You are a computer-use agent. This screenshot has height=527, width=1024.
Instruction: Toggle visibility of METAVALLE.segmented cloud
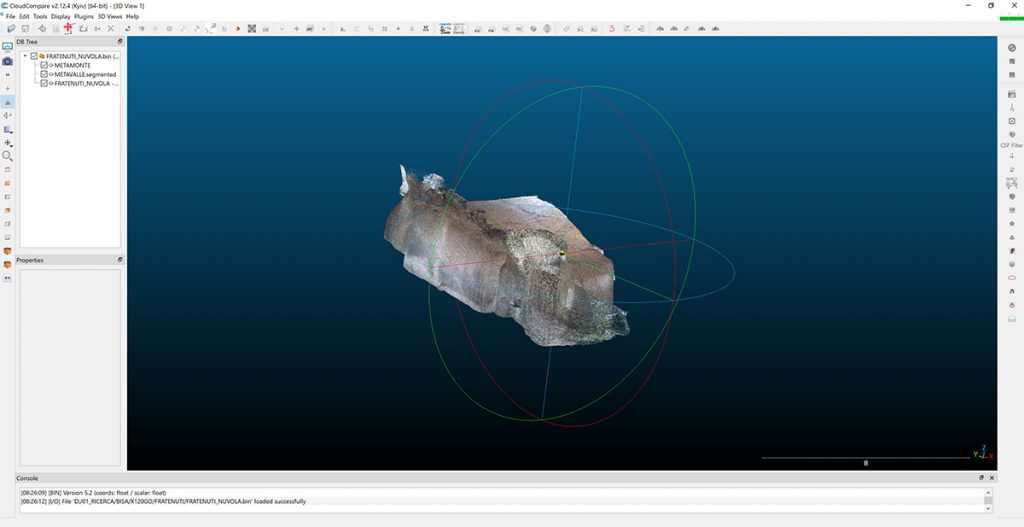[44, 74]
